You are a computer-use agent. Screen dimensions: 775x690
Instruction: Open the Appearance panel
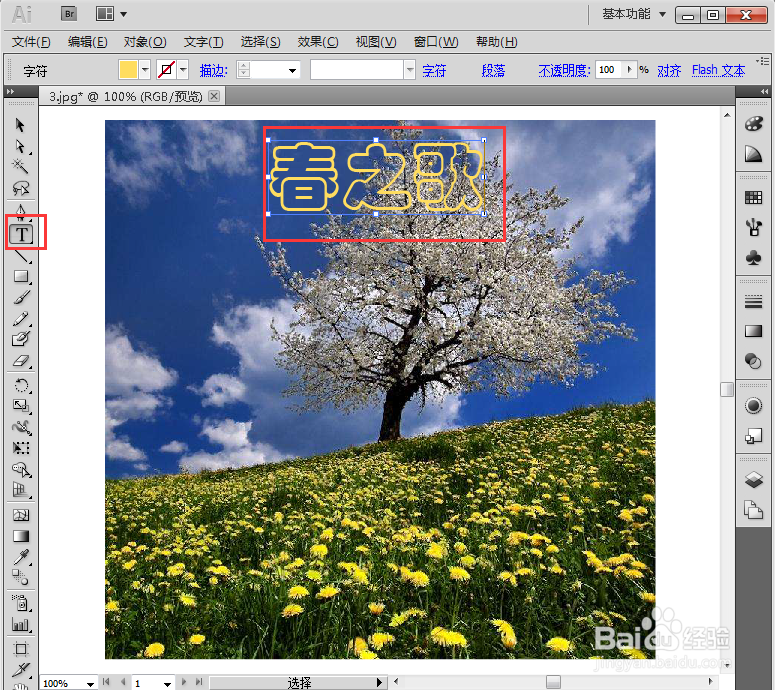(753, 406)
